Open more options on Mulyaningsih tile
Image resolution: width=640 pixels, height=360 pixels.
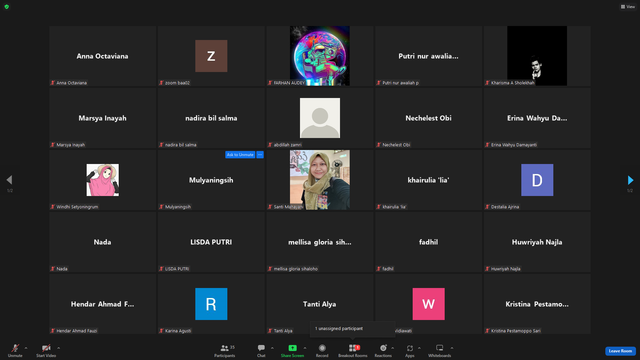tap(260, 155)
